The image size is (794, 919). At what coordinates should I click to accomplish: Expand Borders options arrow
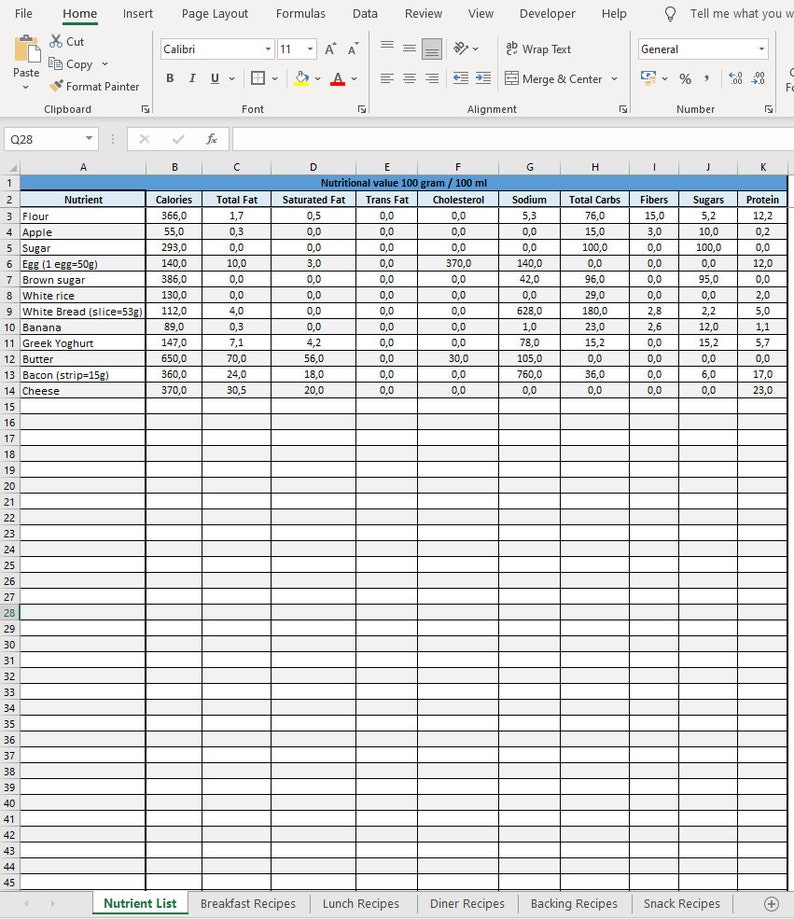274,79
